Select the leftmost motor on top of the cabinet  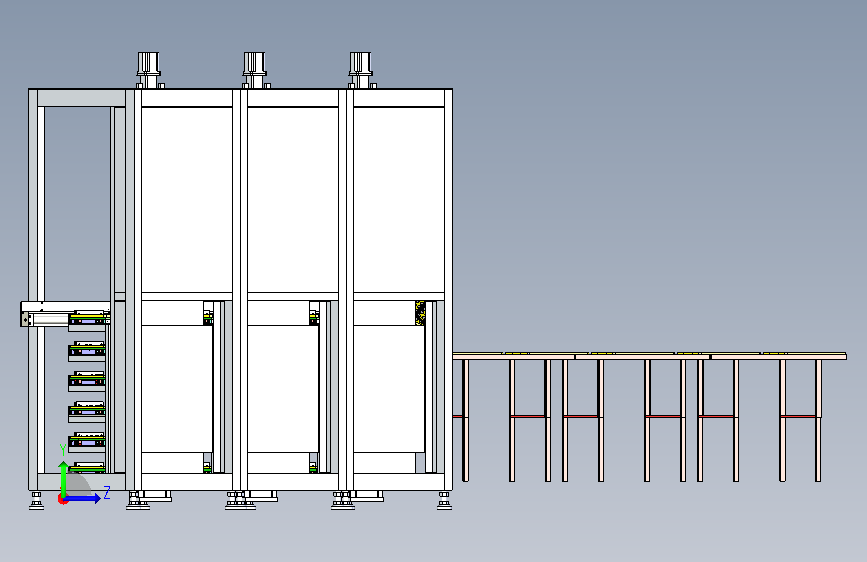(149, 70)
